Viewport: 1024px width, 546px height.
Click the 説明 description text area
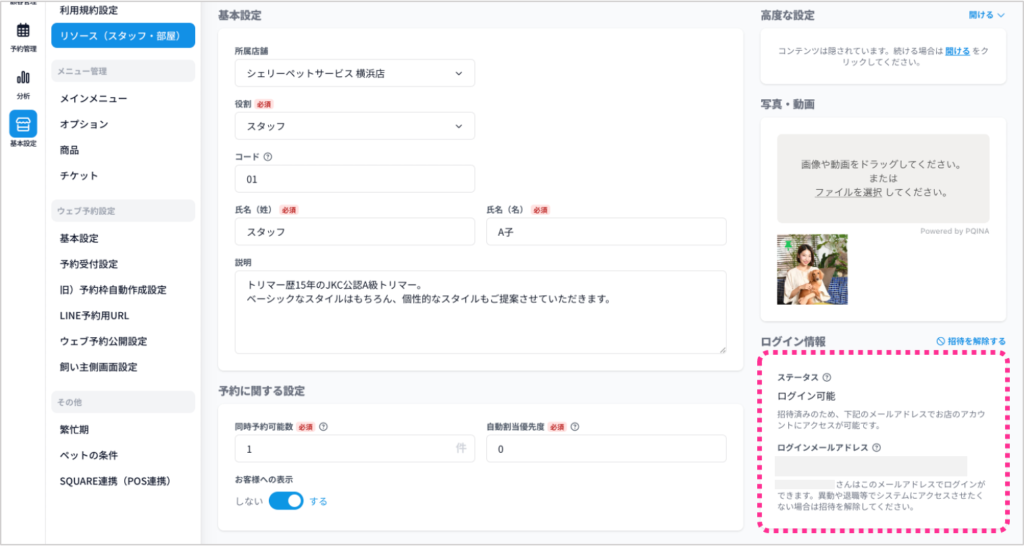[x=480, y=311]
